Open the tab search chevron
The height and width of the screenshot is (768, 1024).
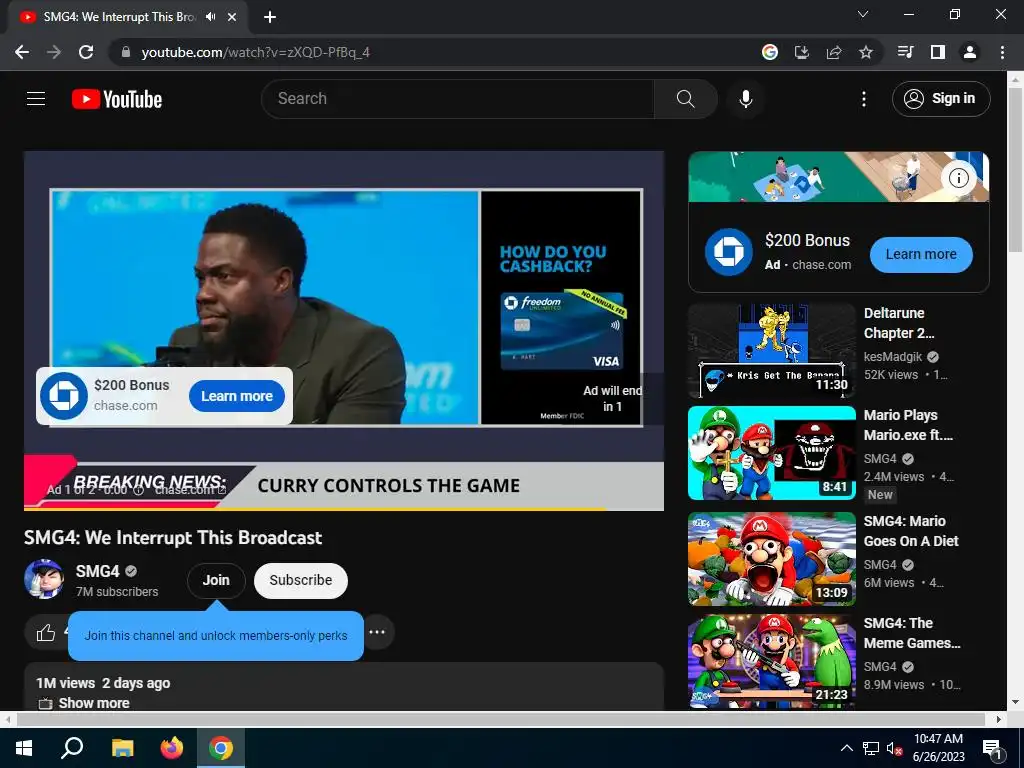coord(863,14)
